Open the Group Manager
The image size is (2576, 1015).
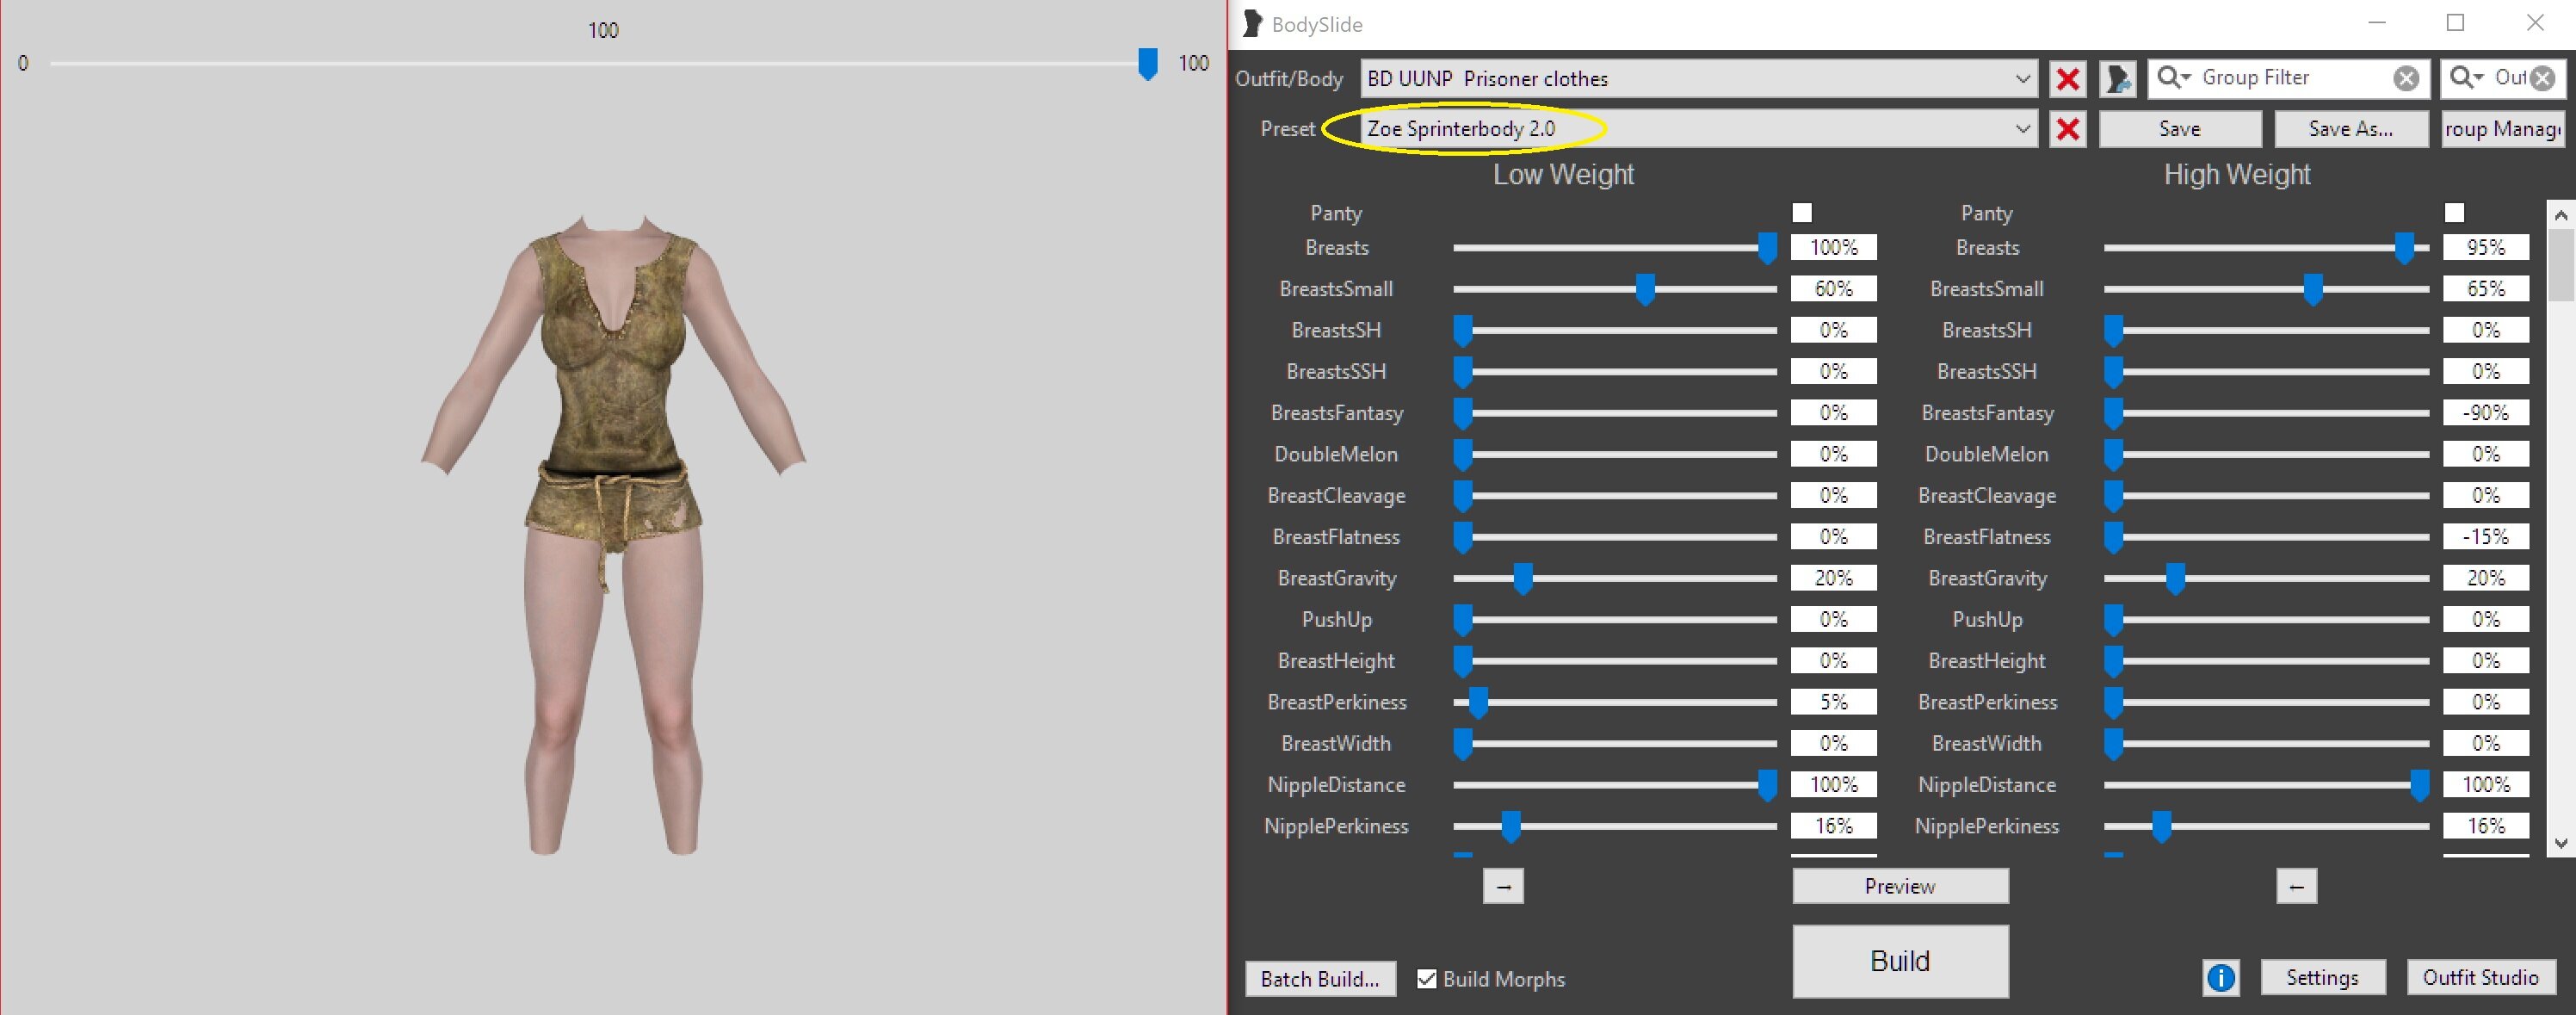(2503, 129)
